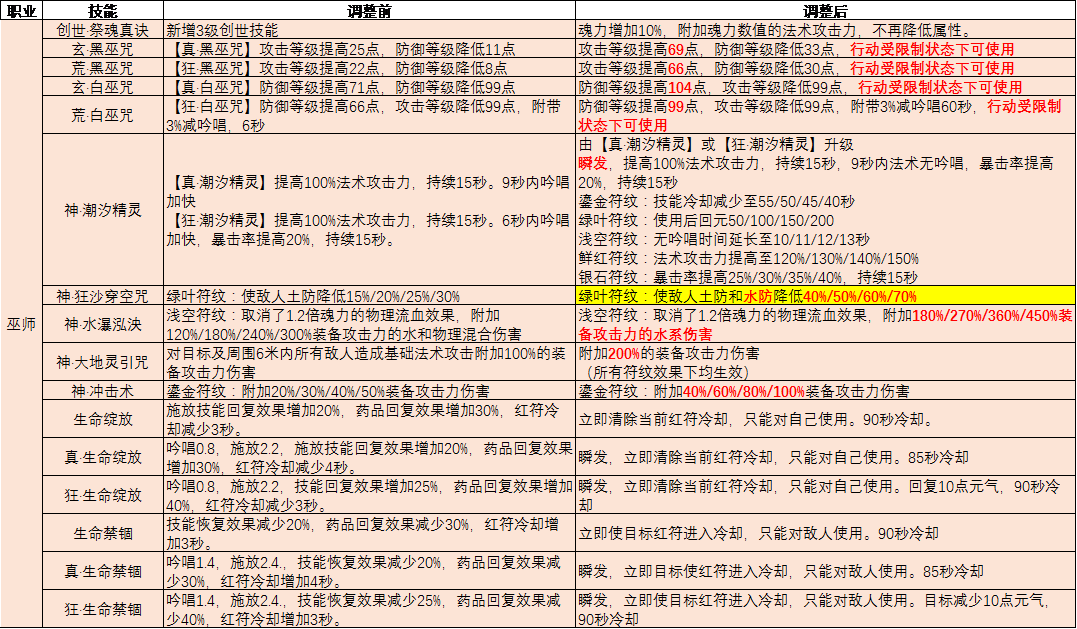1077x629 pixels.
Task: Select the 创世·祭魂真诀 skill cell
Action: pyautogui.click(x=103, y=30)
